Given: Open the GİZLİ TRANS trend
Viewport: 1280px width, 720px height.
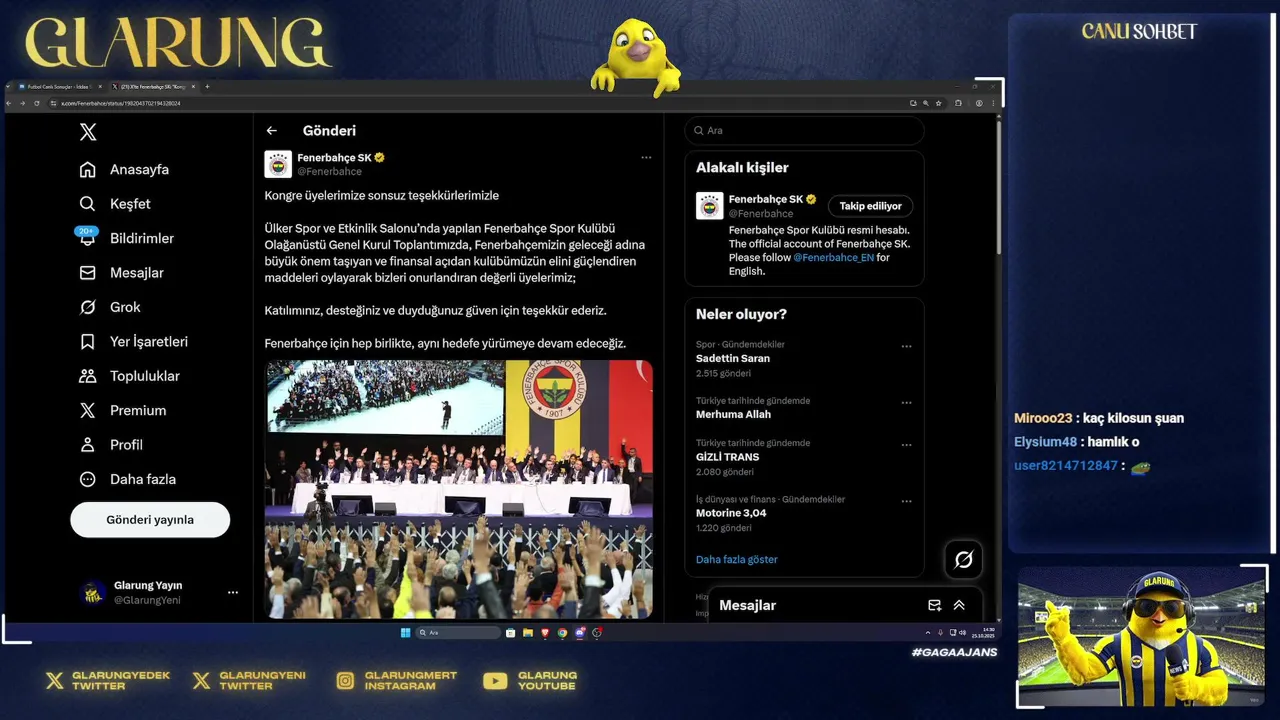Looking at the screenshot, I should coord(727,457).
